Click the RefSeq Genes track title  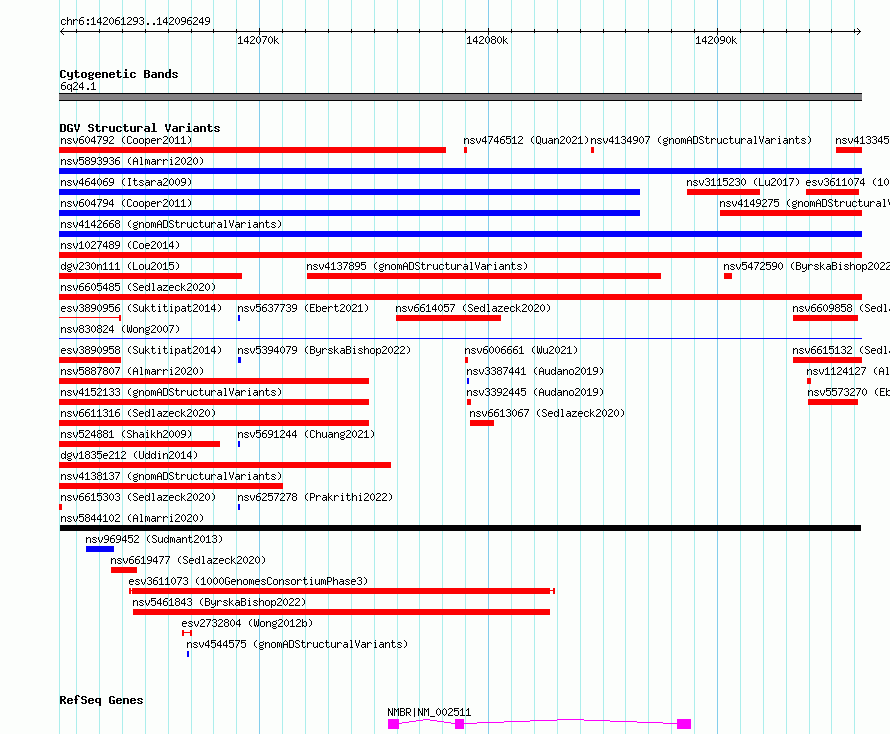click(101, 700)
